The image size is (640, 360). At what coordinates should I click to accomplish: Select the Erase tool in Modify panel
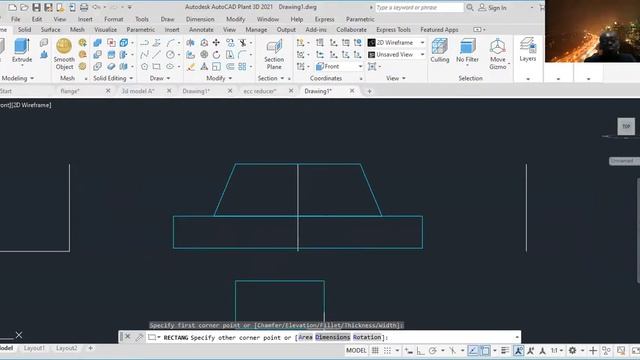click(191, 66)
